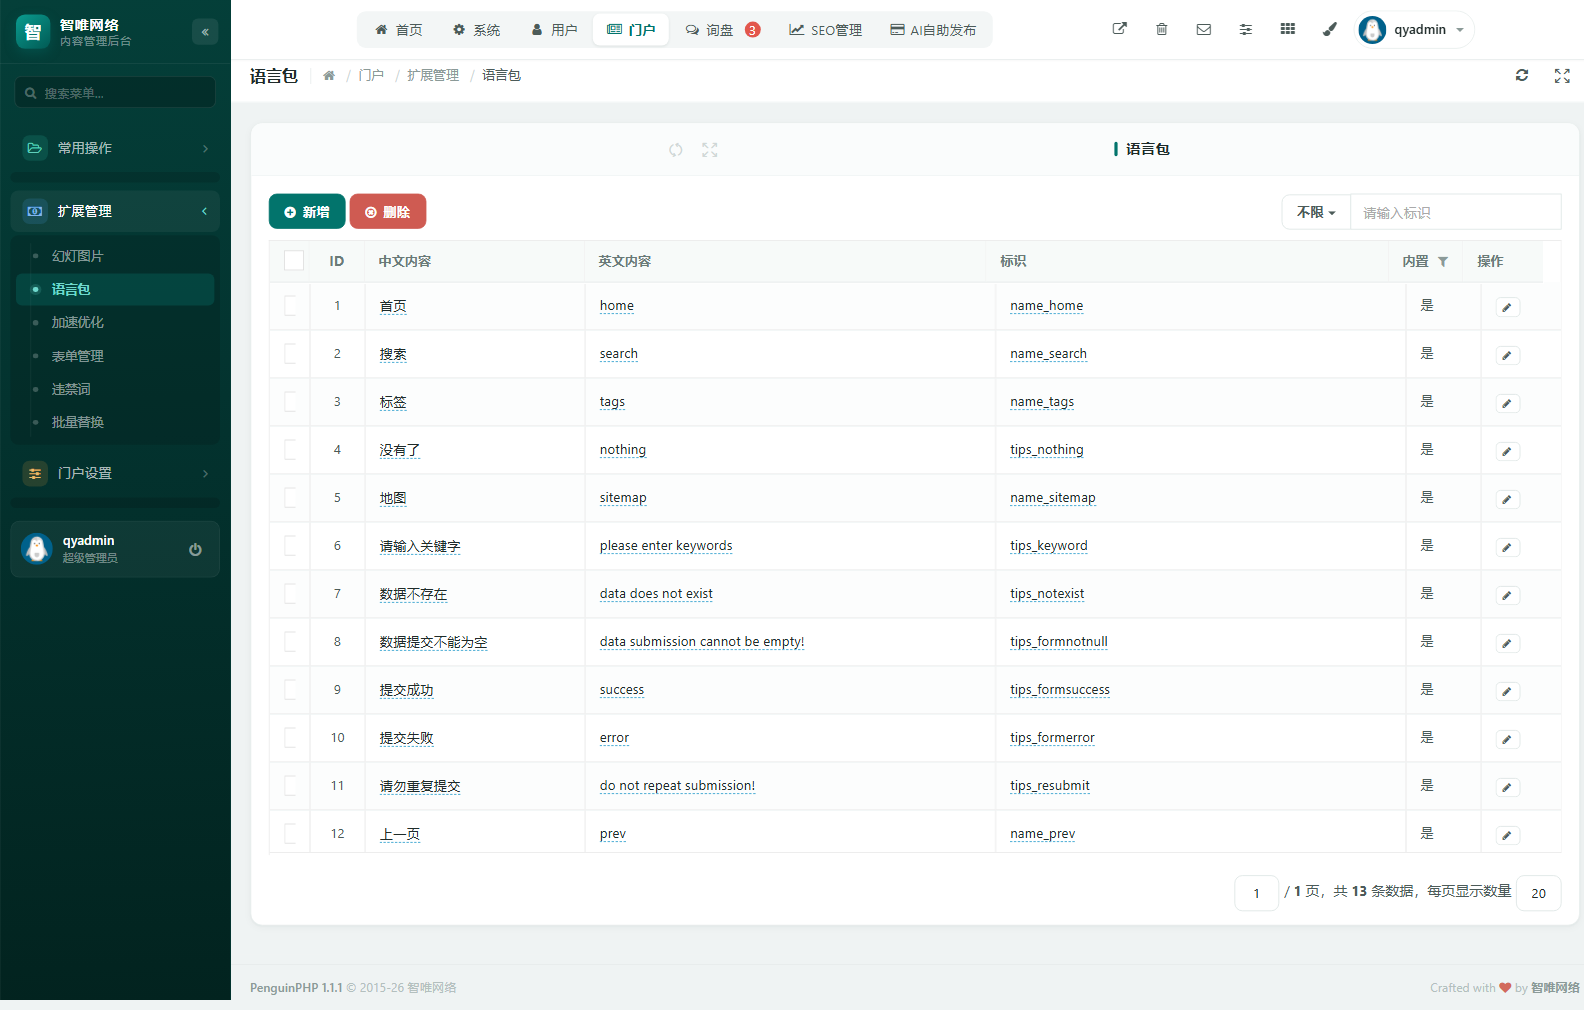
Task: Open the sliders settings icon
Action: click(x=1245, y=29)
